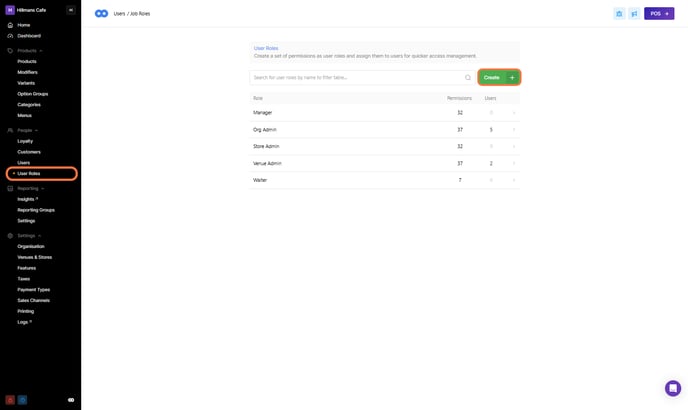Image resolution: width=688 pixels, height=410 pixels.
Task: Click the search magnifier icon
Action: (x=467, y=77)
